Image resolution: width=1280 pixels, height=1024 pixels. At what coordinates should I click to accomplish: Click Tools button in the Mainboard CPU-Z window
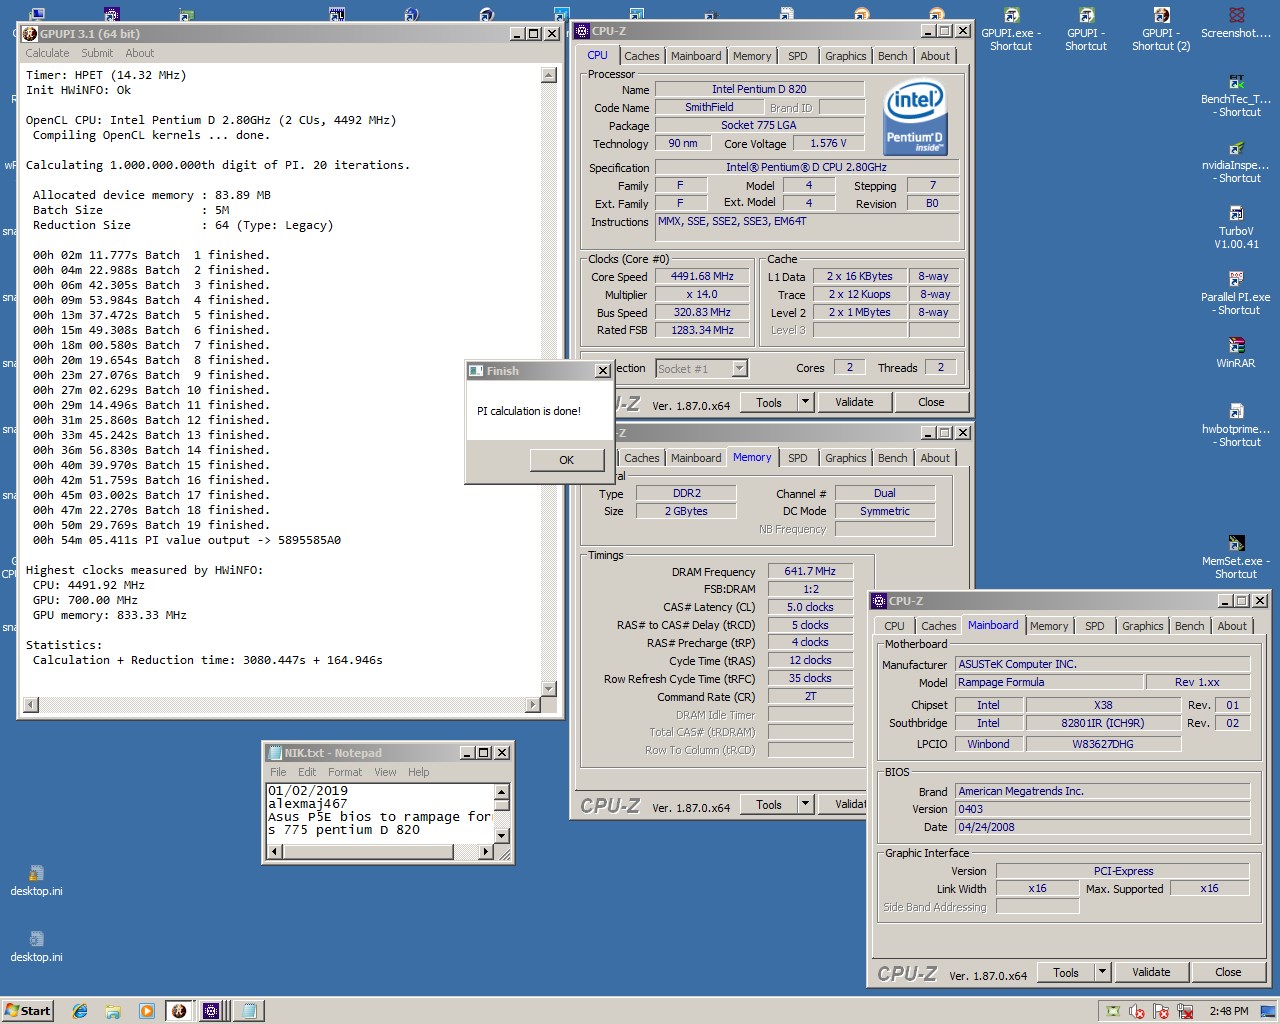pyautogui.click(x=1066, y=972)
